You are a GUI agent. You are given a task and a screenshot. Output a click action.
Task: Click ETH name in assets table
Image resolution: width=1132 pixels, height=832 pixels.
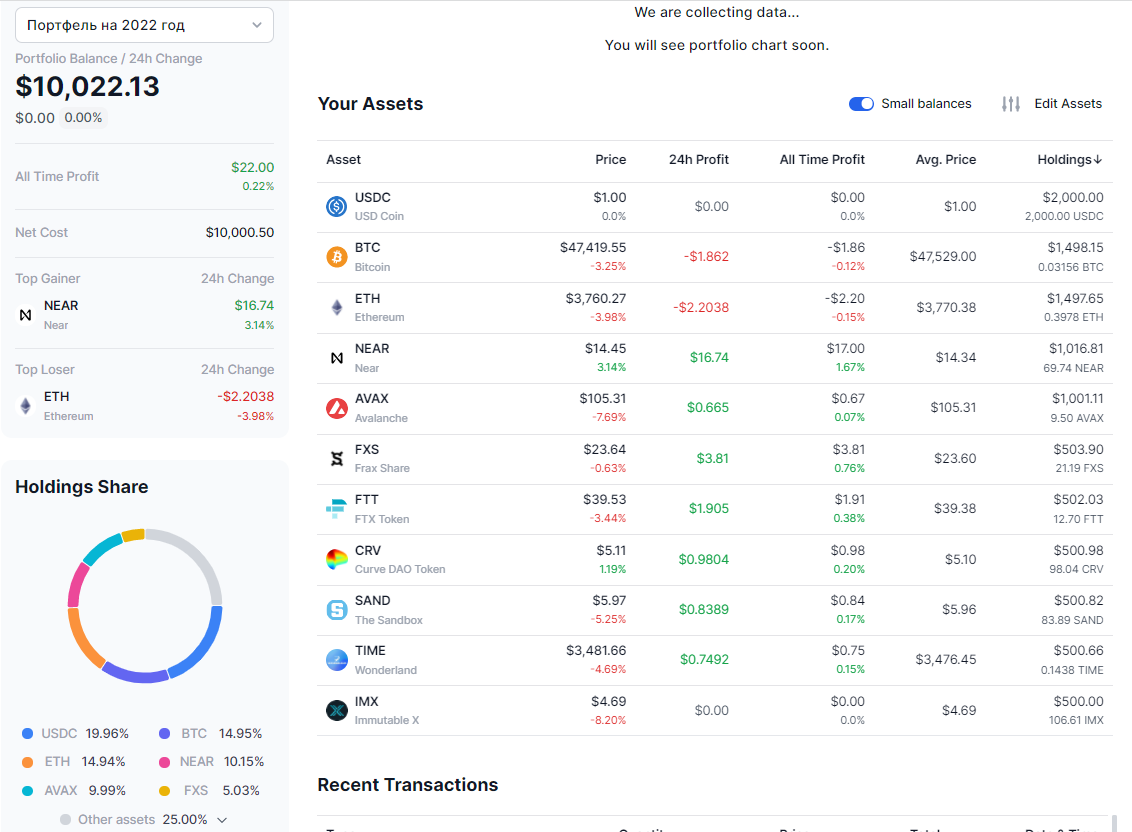pyautogui.click(x=367, y=299)
